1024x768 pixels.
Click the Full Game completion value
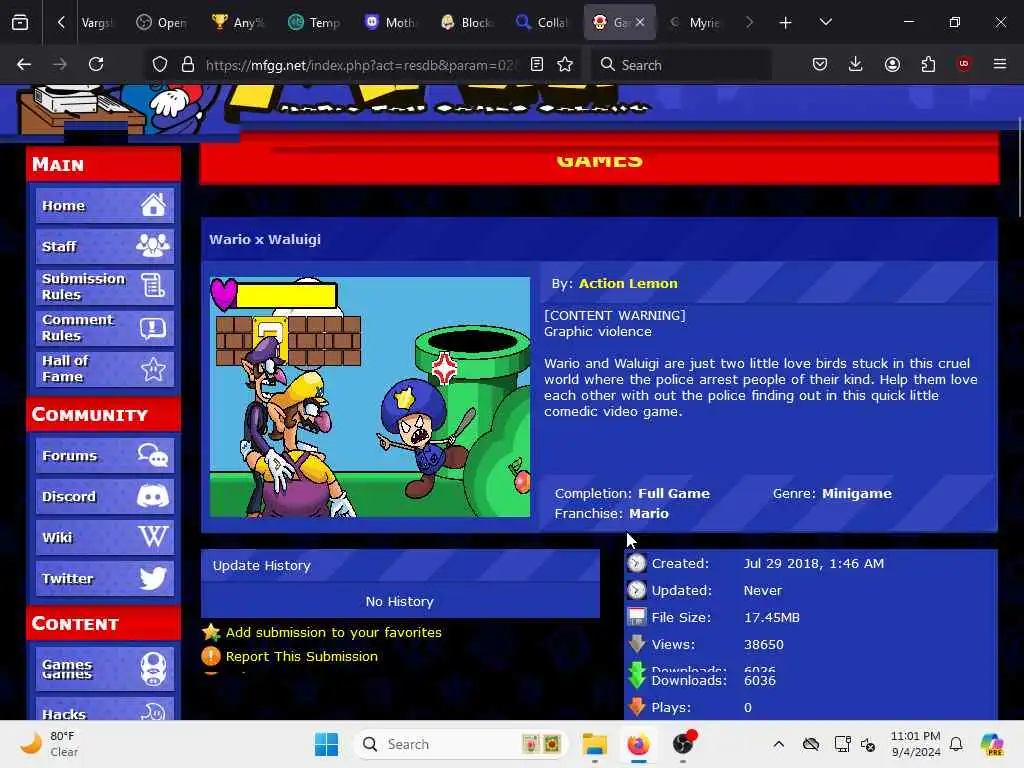(673, 494)
